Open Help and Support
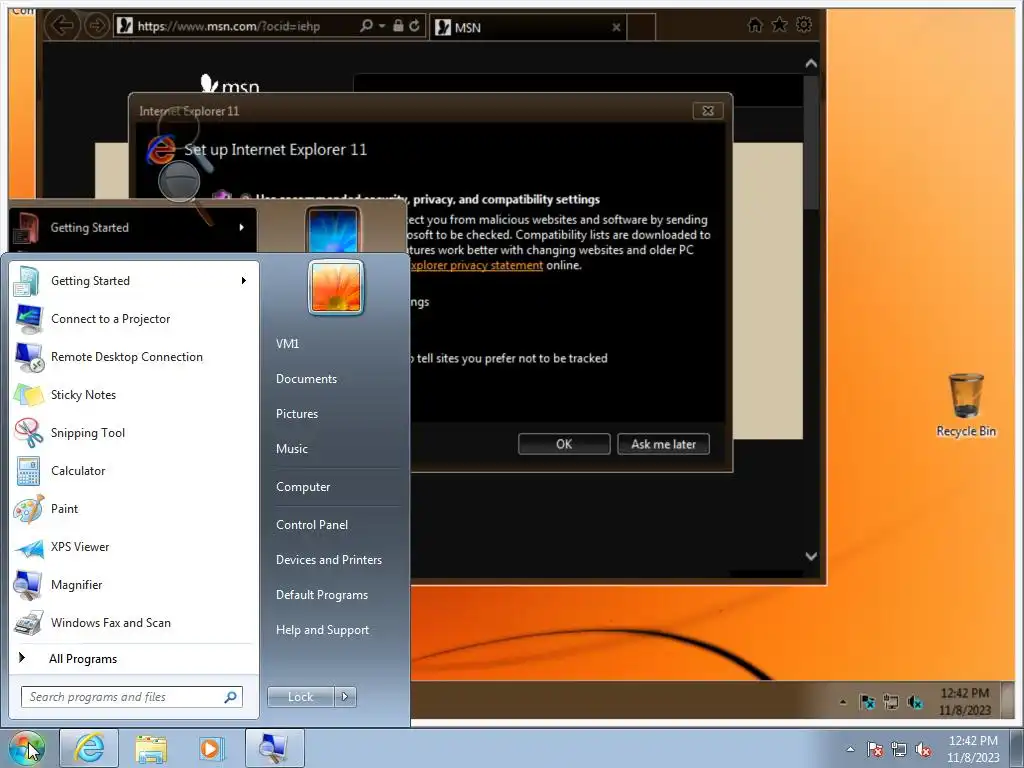The height and width of the screenshot is (768, 1024). [323, 630]
